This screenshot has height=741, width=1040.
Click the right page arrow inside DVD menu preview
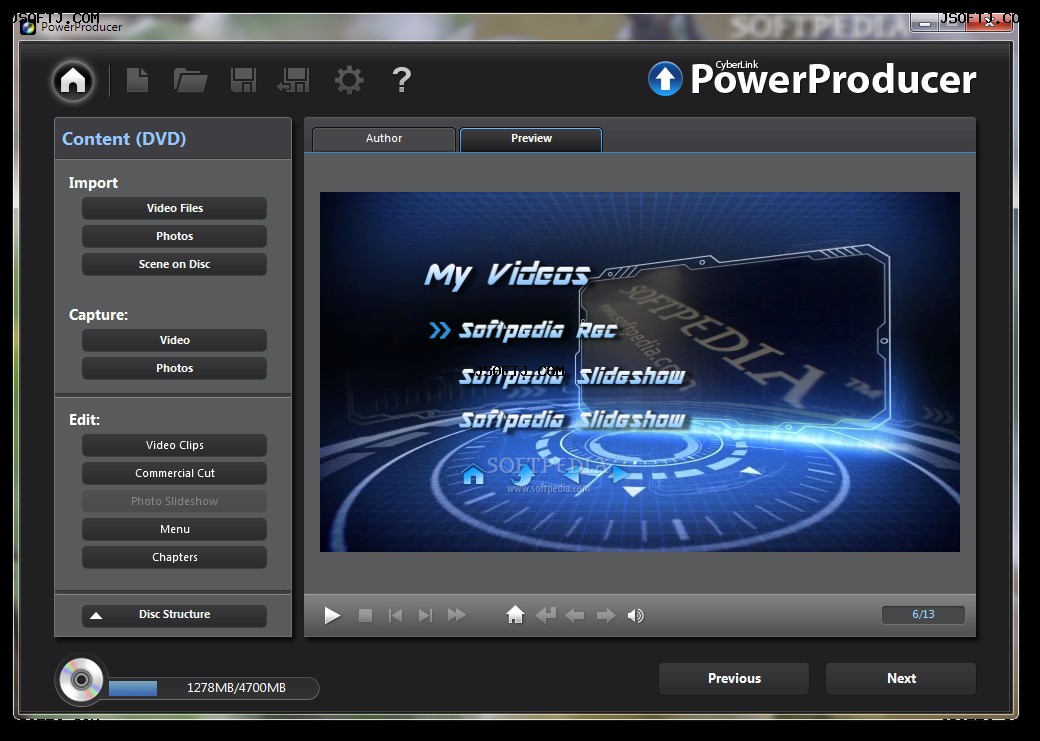coord(620,474)
